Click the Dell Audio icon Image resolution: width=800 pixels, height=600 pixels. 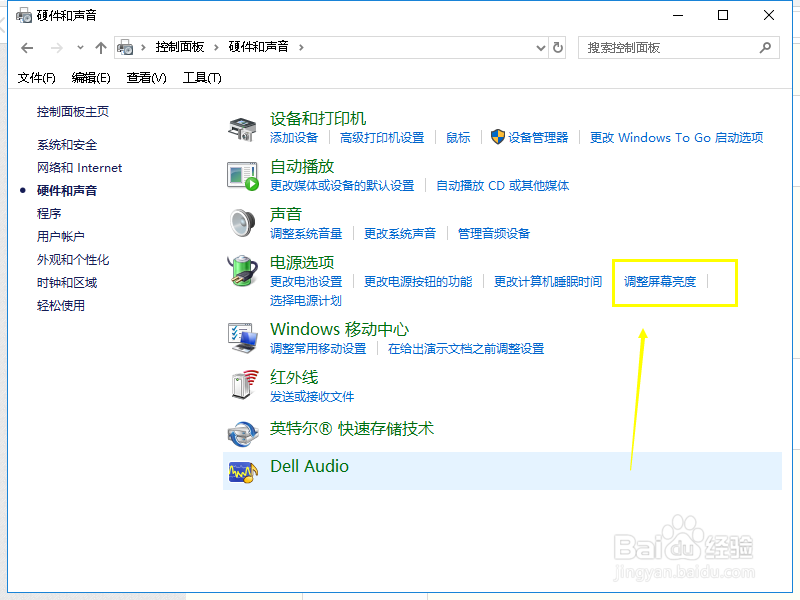coord(241,466)
